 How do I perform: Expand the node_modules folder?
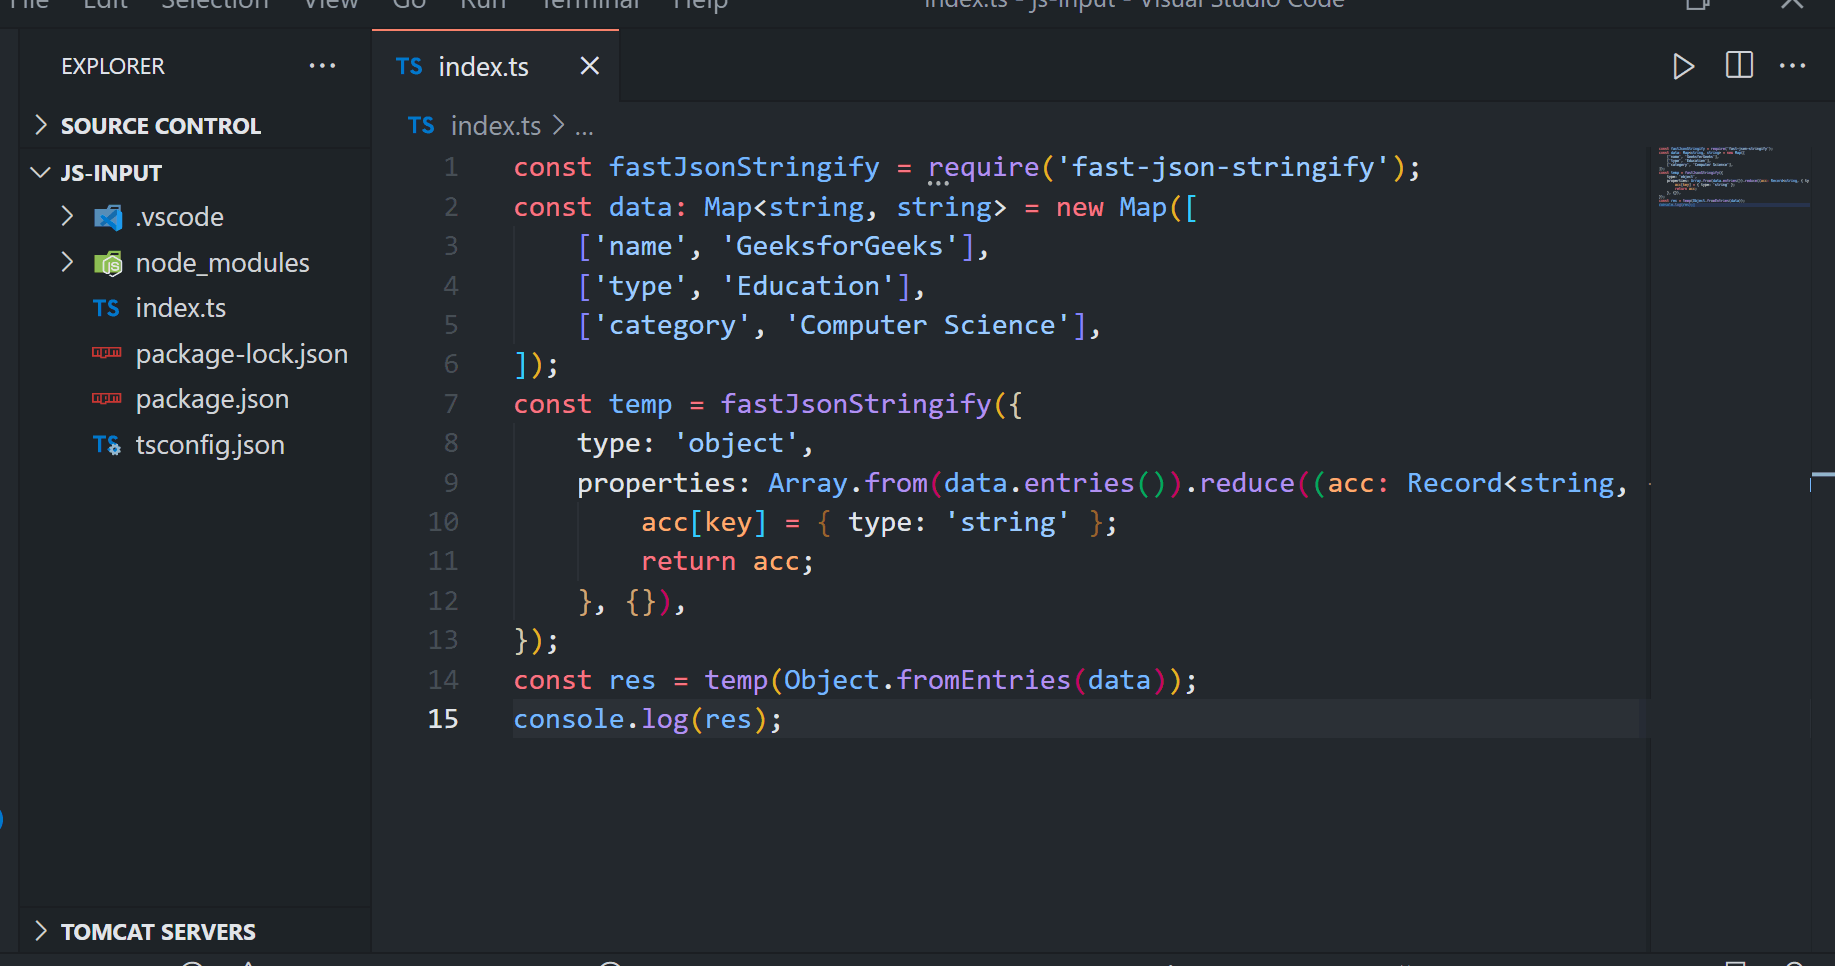click(x=67, y=262)
